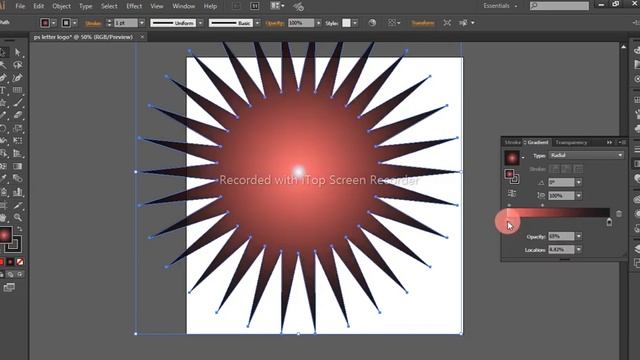Screen dimensions: 640x360
Task: Choose the Type tool
Action: coord(3,90)
